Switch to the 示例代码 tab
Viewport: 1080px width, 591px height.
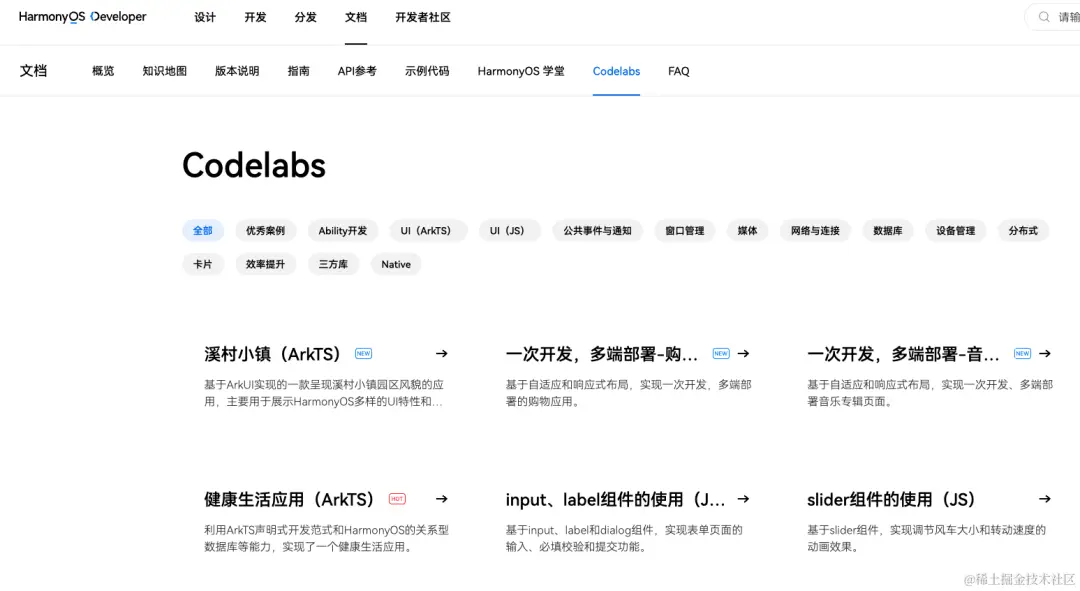427,71
